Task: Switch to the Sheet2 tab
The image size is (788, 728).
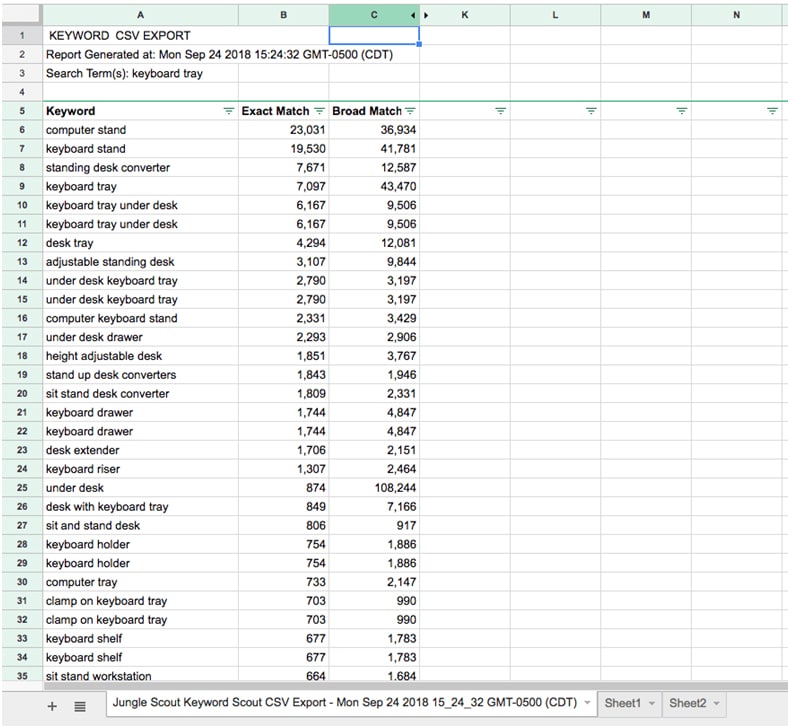Action: (687, 703)
